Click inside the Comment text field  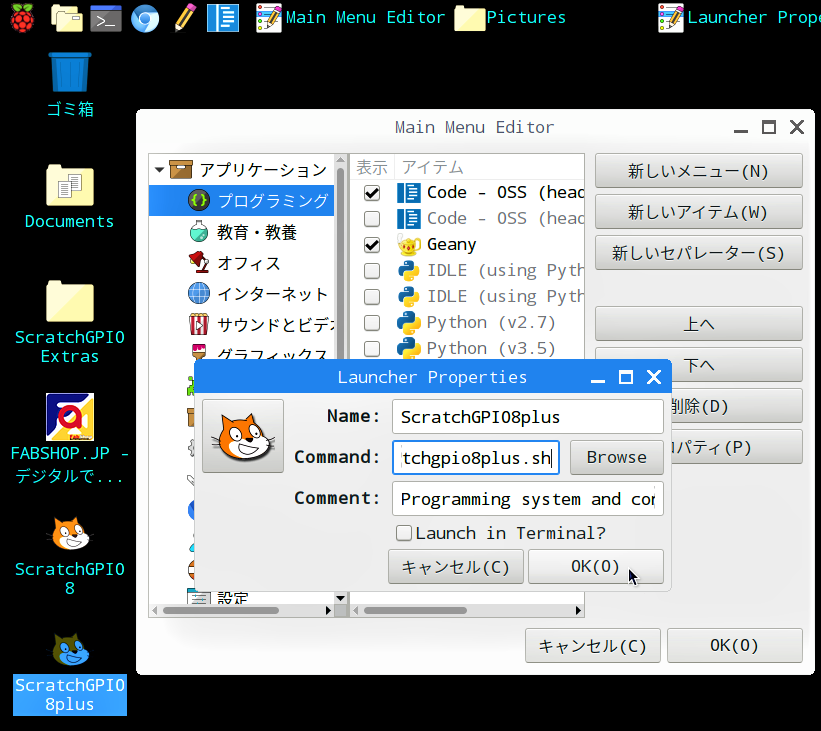(x=528, y=499)
